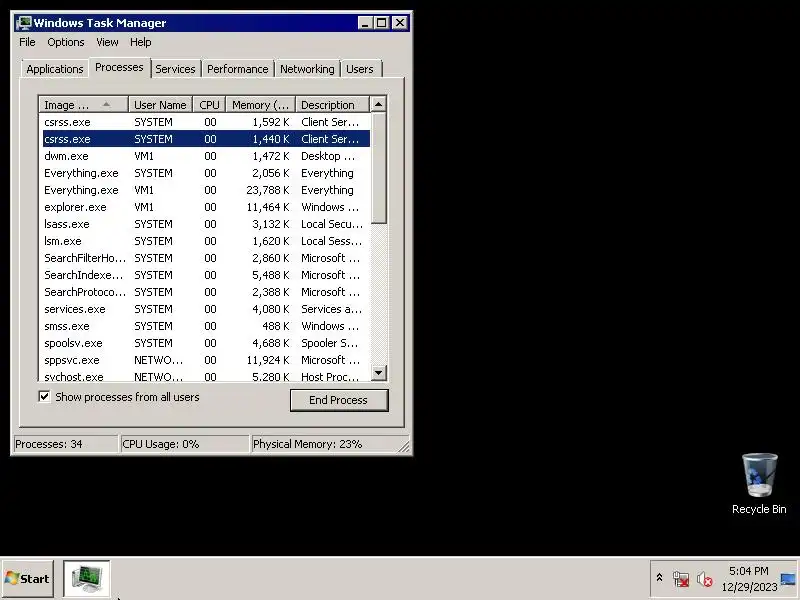
Task: Click the CPU Usage: 0% status entry
Action: (184, 444)
